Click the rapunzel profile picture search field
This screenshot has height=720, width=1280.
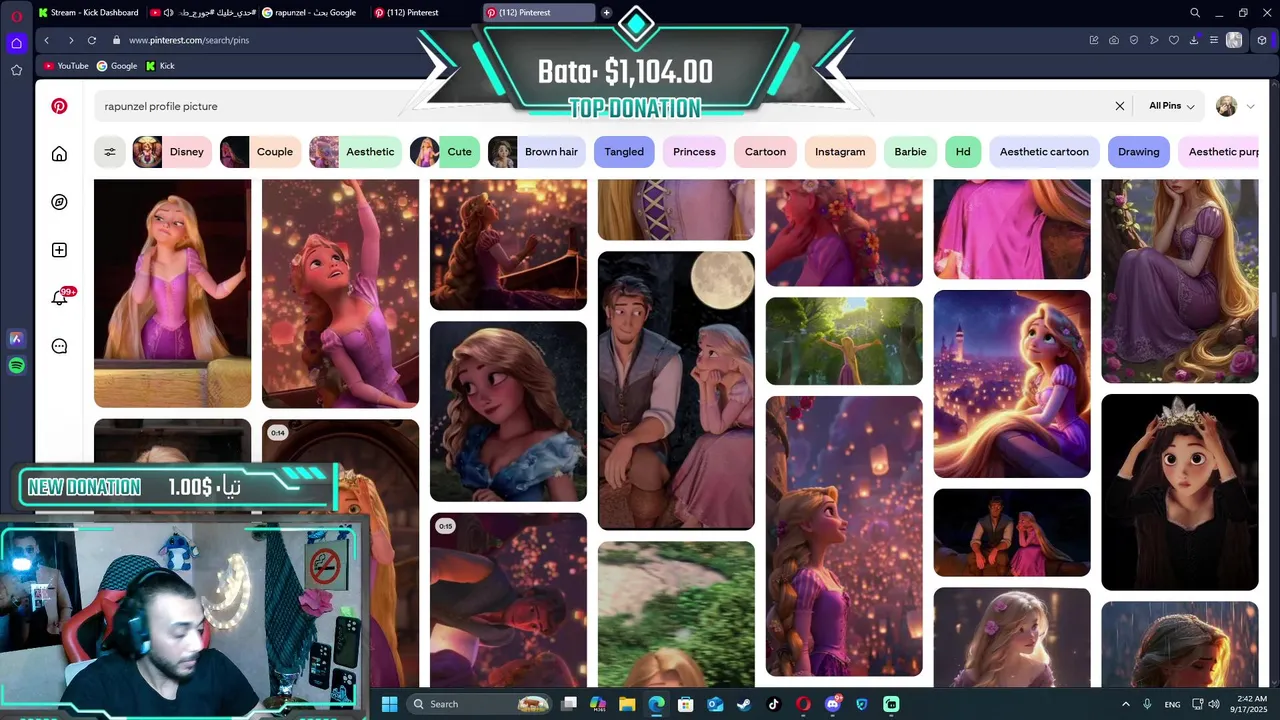(600, 106)
